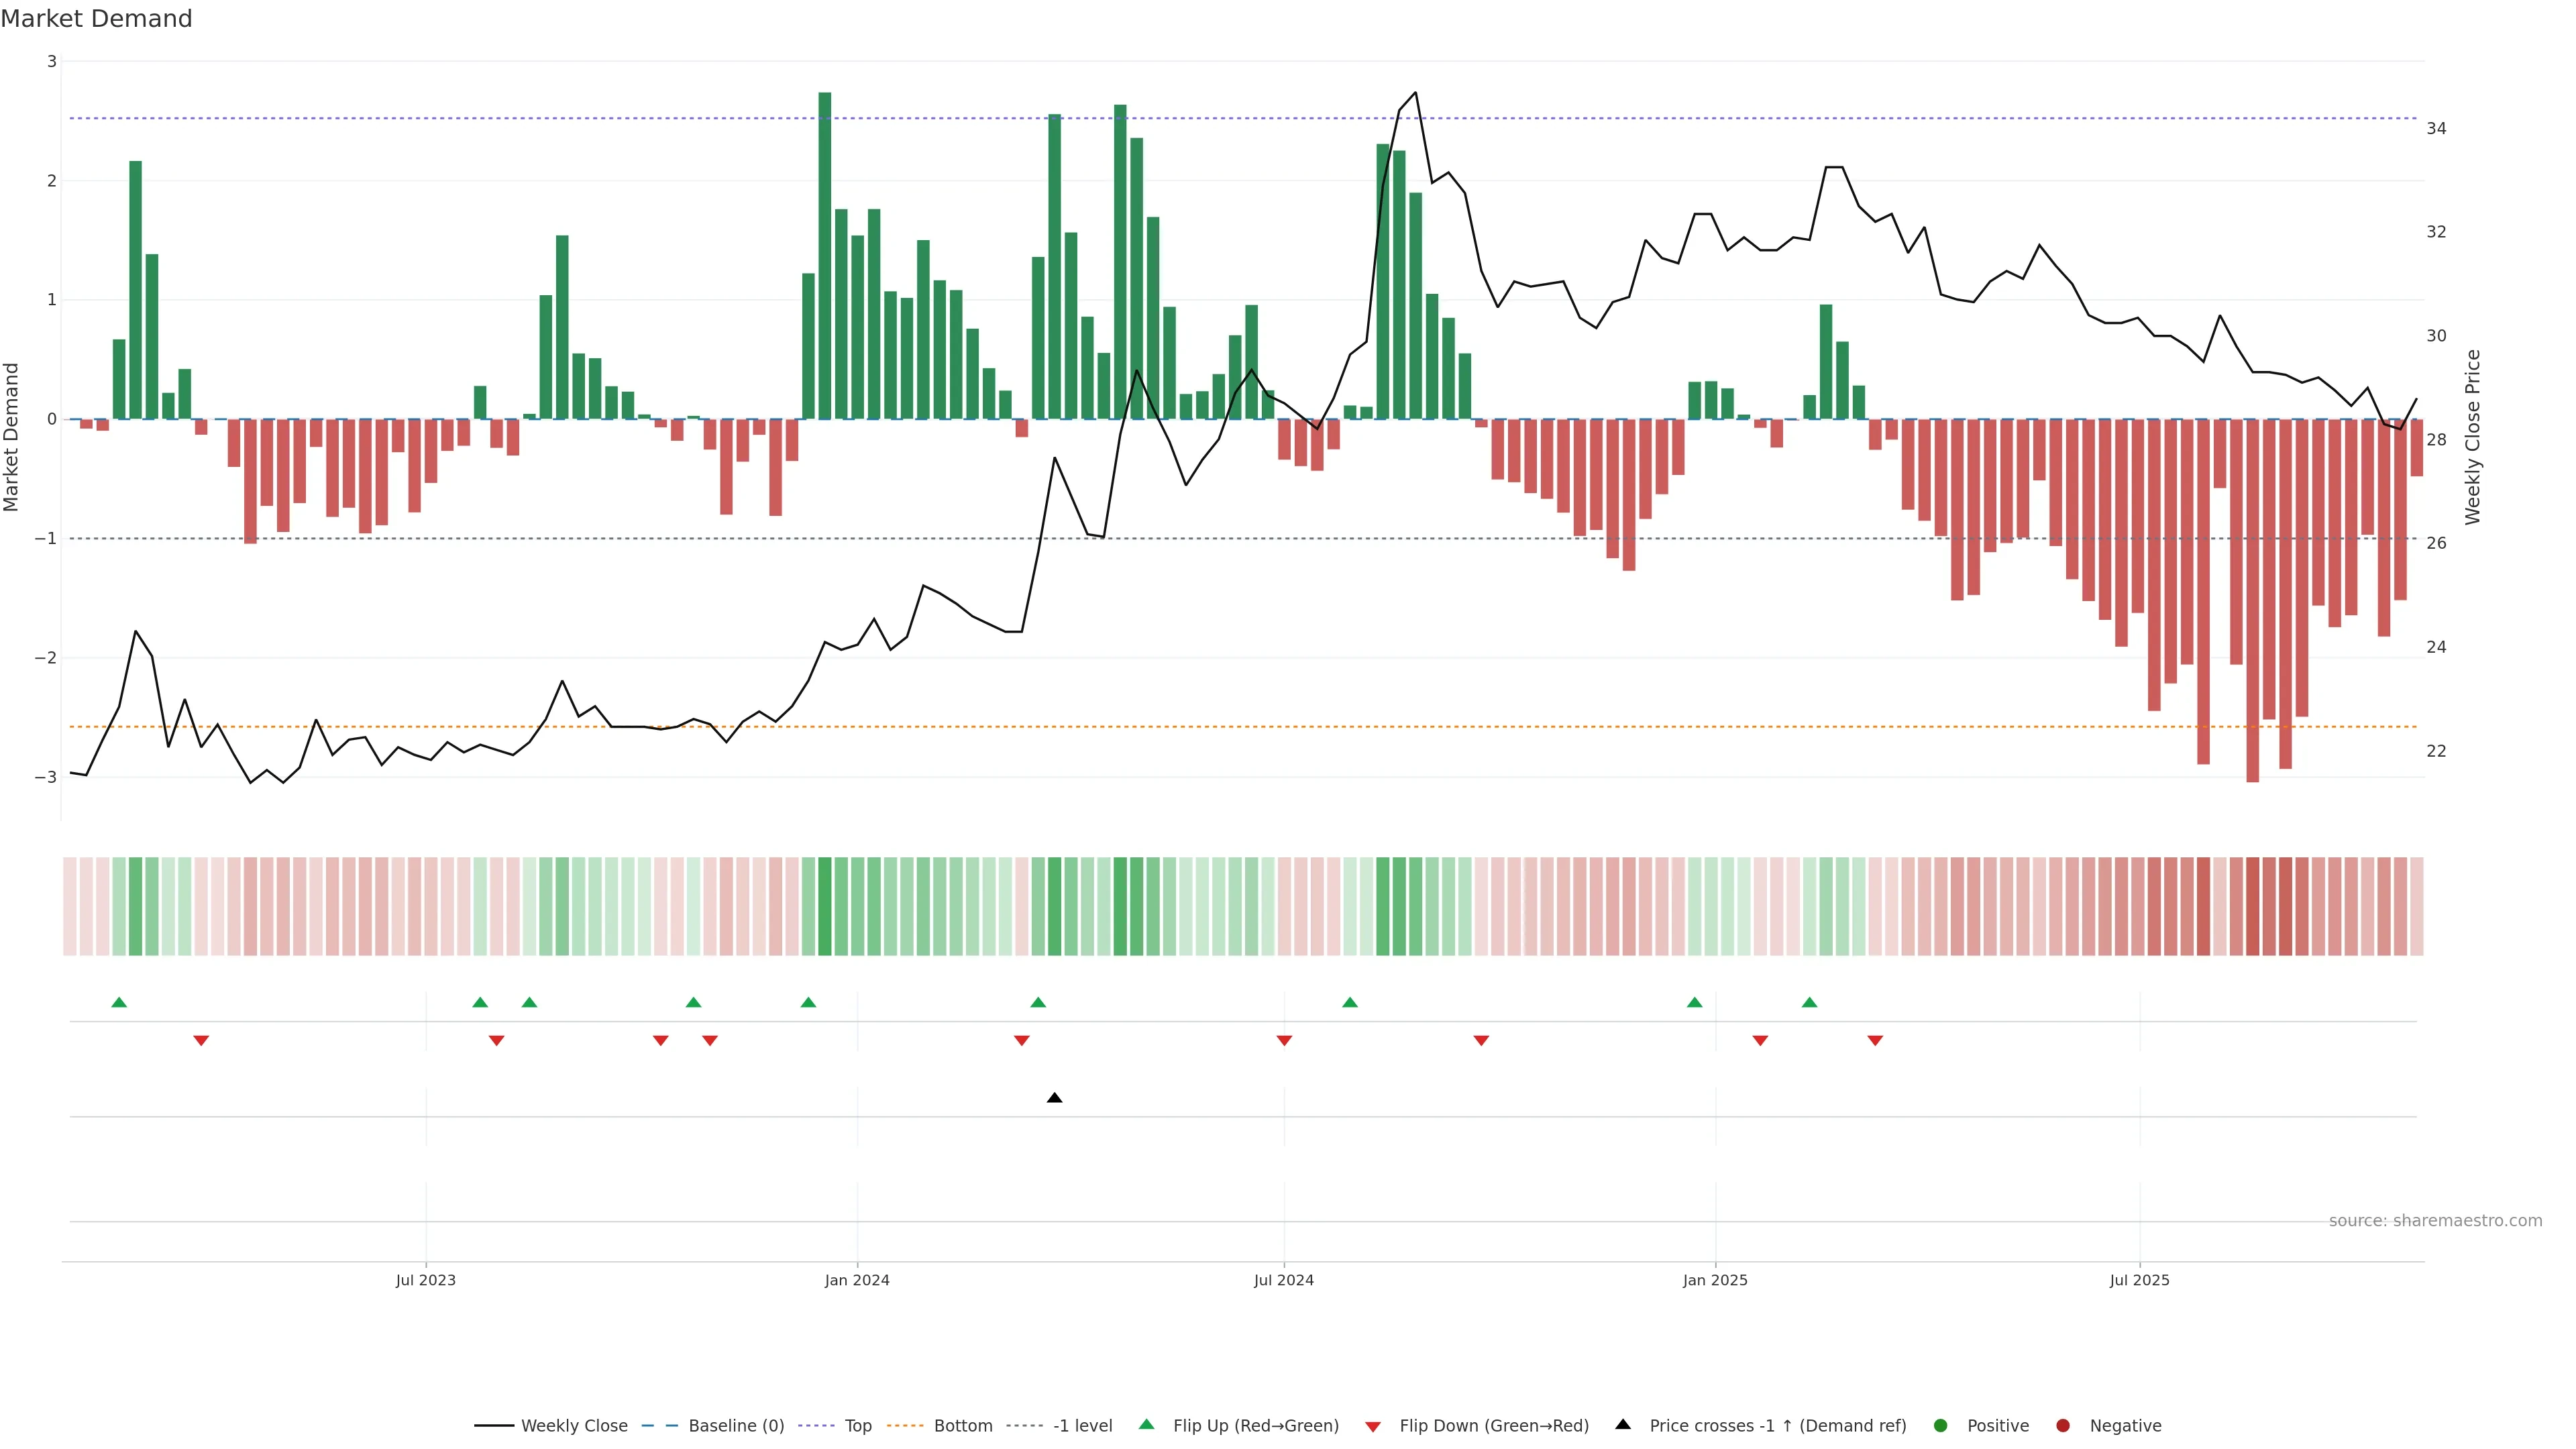Viewport: 2576px width, 1449px height.
Task: Click the Jan 2024 x-axis label
Action: tap(857, 1280)
